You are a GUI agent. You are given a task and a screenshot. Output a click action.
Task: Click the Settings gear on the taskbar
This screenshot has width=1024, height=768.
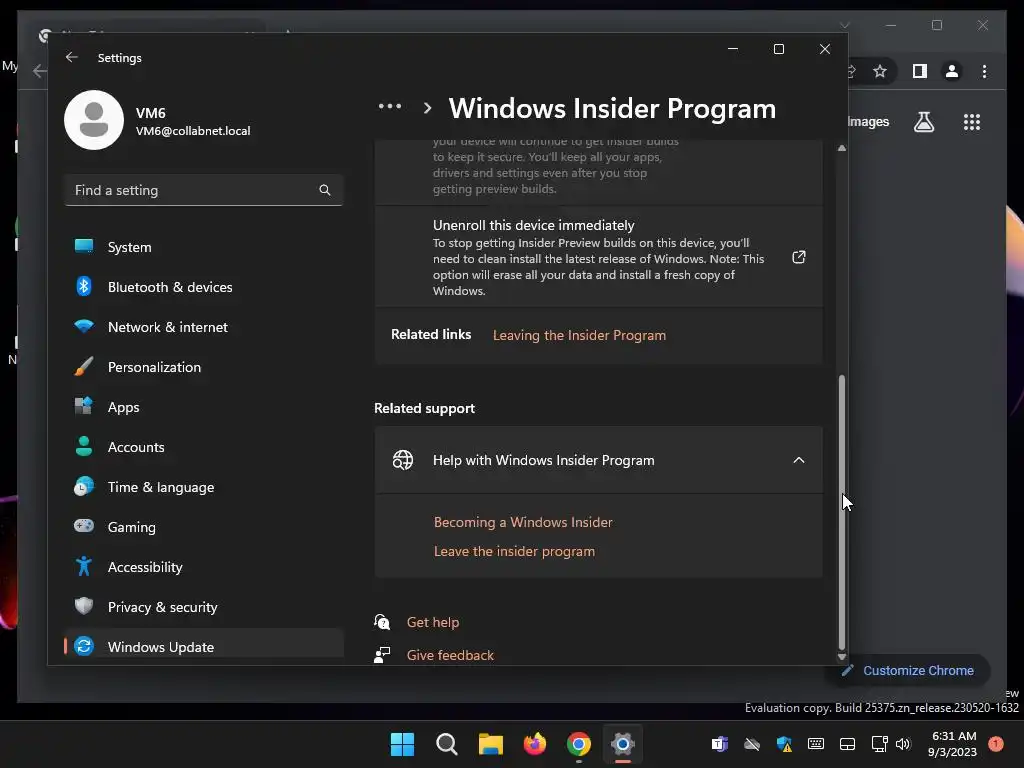click(x=623, y=744)
